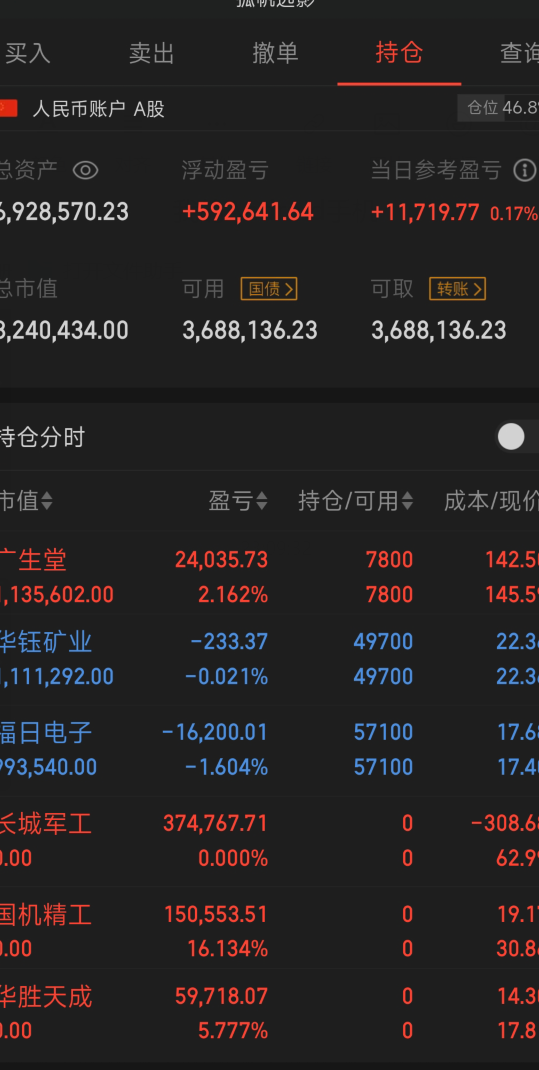Click floating profit value +592,641.64
Viewport: 539px width, 1070px height.
(x=248, y=212)
